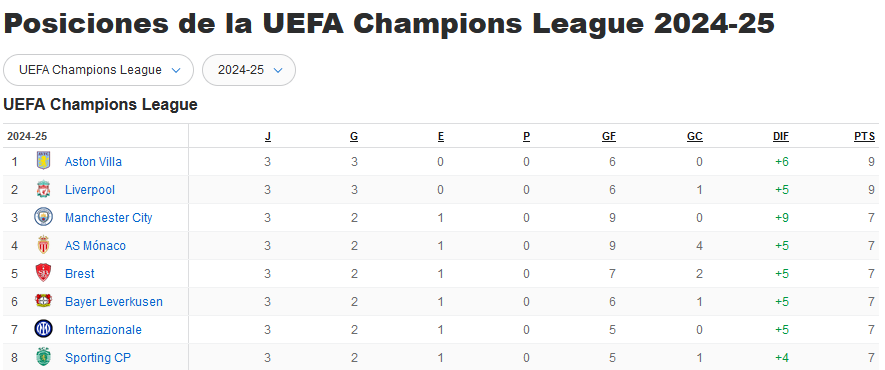Open the 2024-25 season dropdown
The width and height of the screenshot is (885, 370).
coord(249,70)
